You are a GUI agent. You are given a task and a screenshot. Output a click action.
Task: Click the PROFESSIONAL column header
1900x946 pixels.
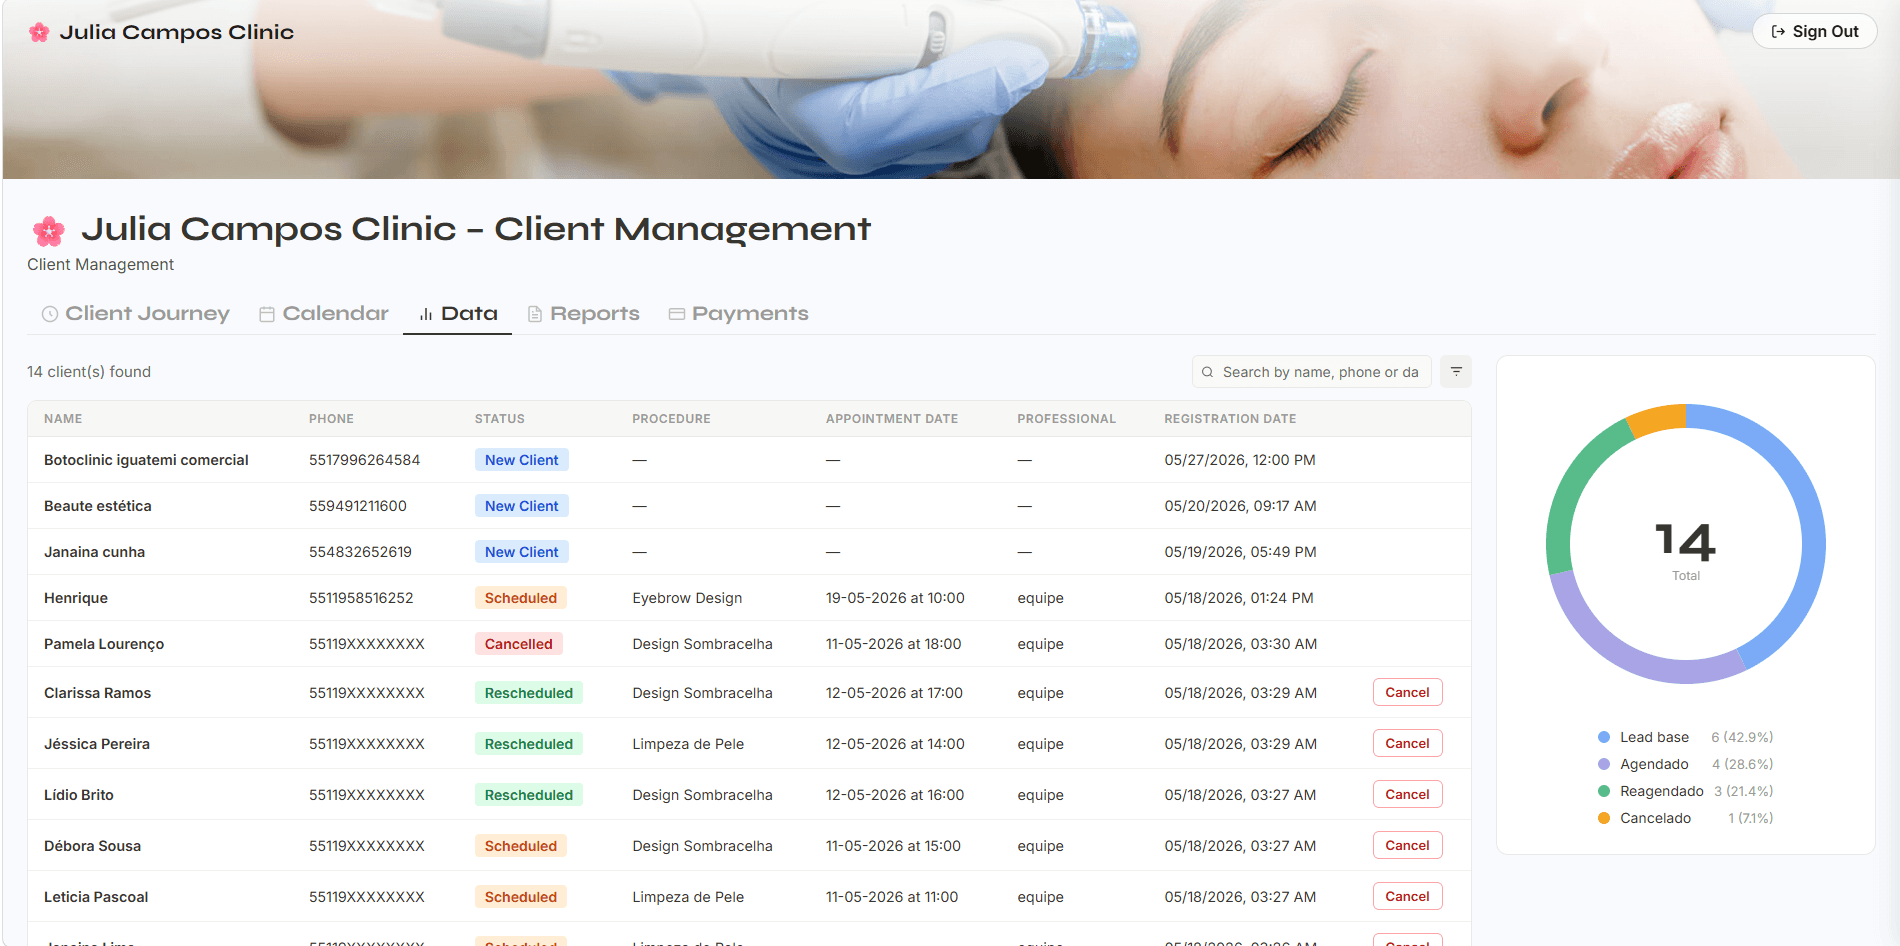tap(1066, 419)
